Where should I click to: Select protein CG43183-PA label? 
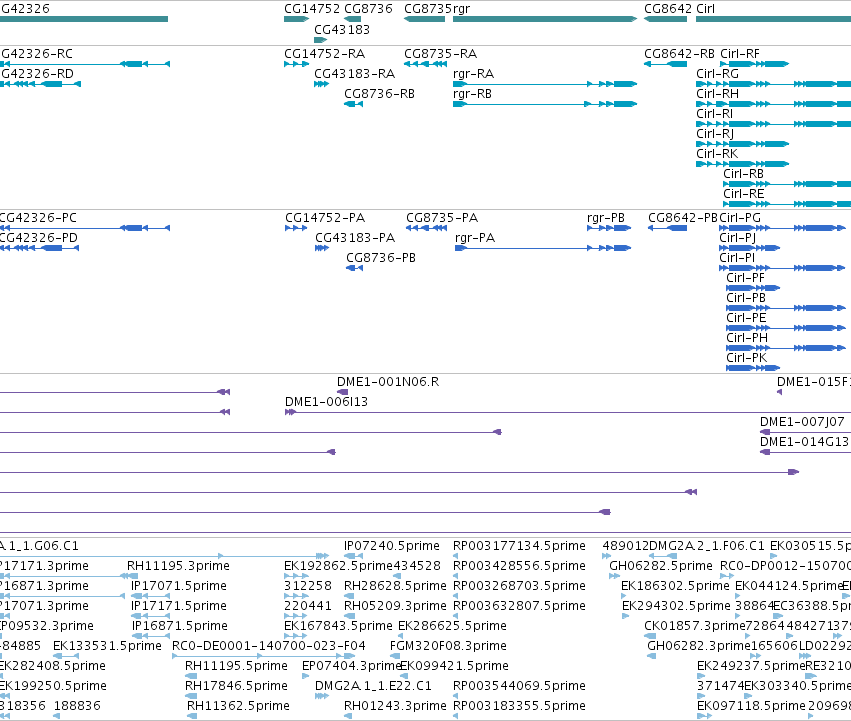pyautogui.click(x=355, y=238)
